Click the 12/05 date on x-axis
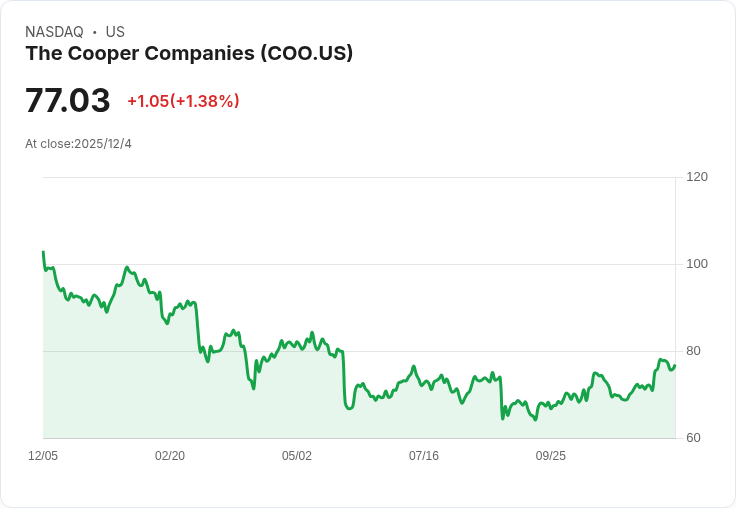This screenshot has height=508, width=736. [x=43, y=456]
